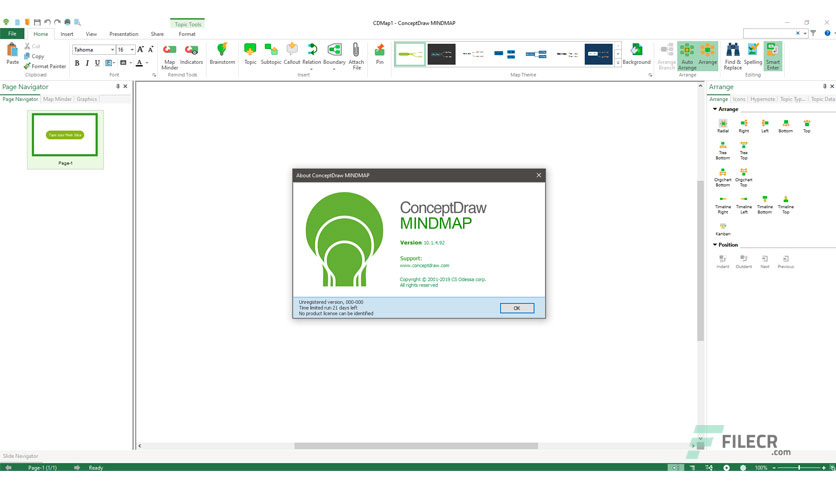Collapse the Position section triangle

click(715, 245)
